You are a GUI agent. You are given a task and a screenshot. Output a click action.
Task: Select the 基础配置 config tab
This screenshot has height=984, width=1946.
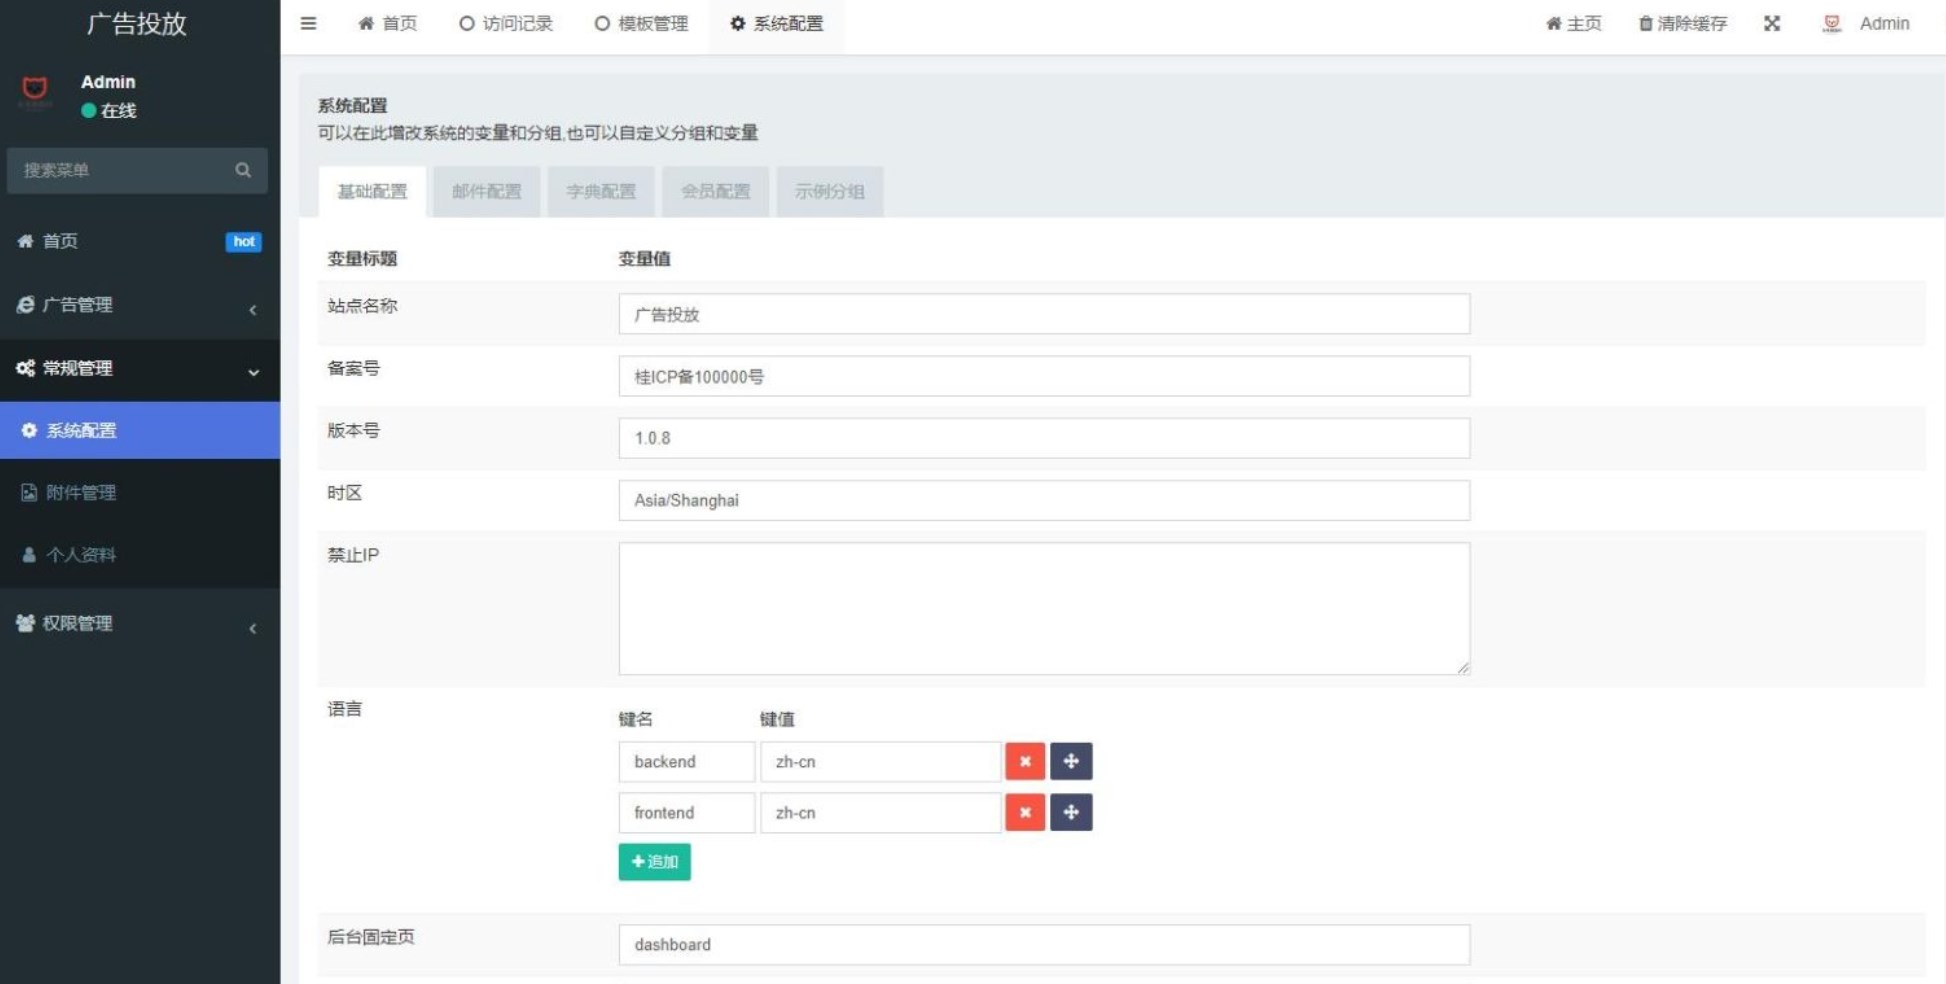tap(372, 191)
